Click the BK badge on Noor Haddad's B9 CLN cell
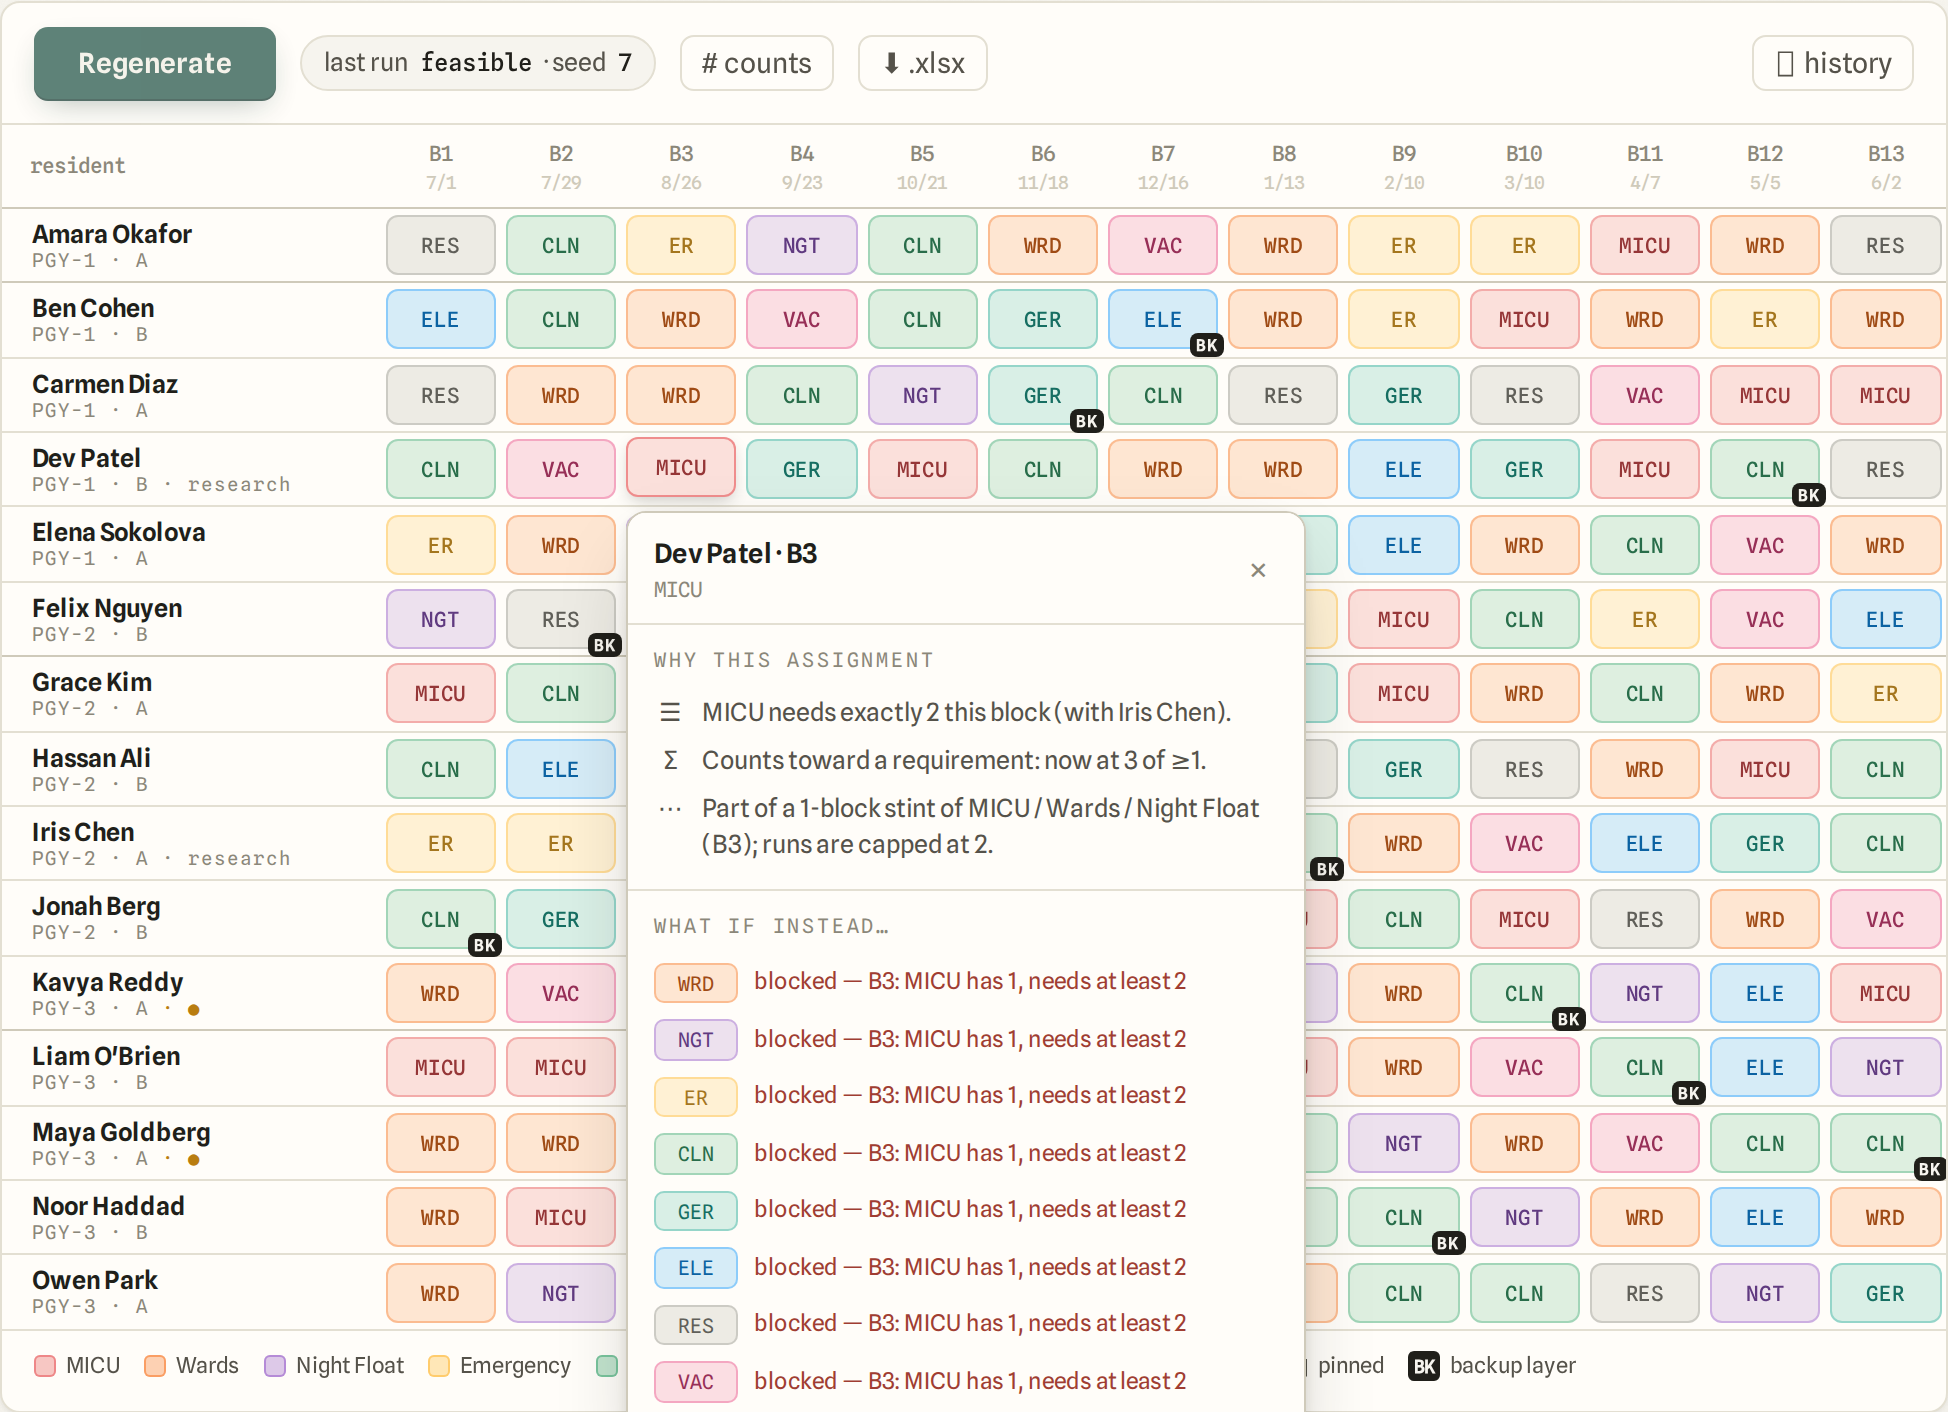Viewport: 1948px width, 1412px height. click(1448, 1243)
